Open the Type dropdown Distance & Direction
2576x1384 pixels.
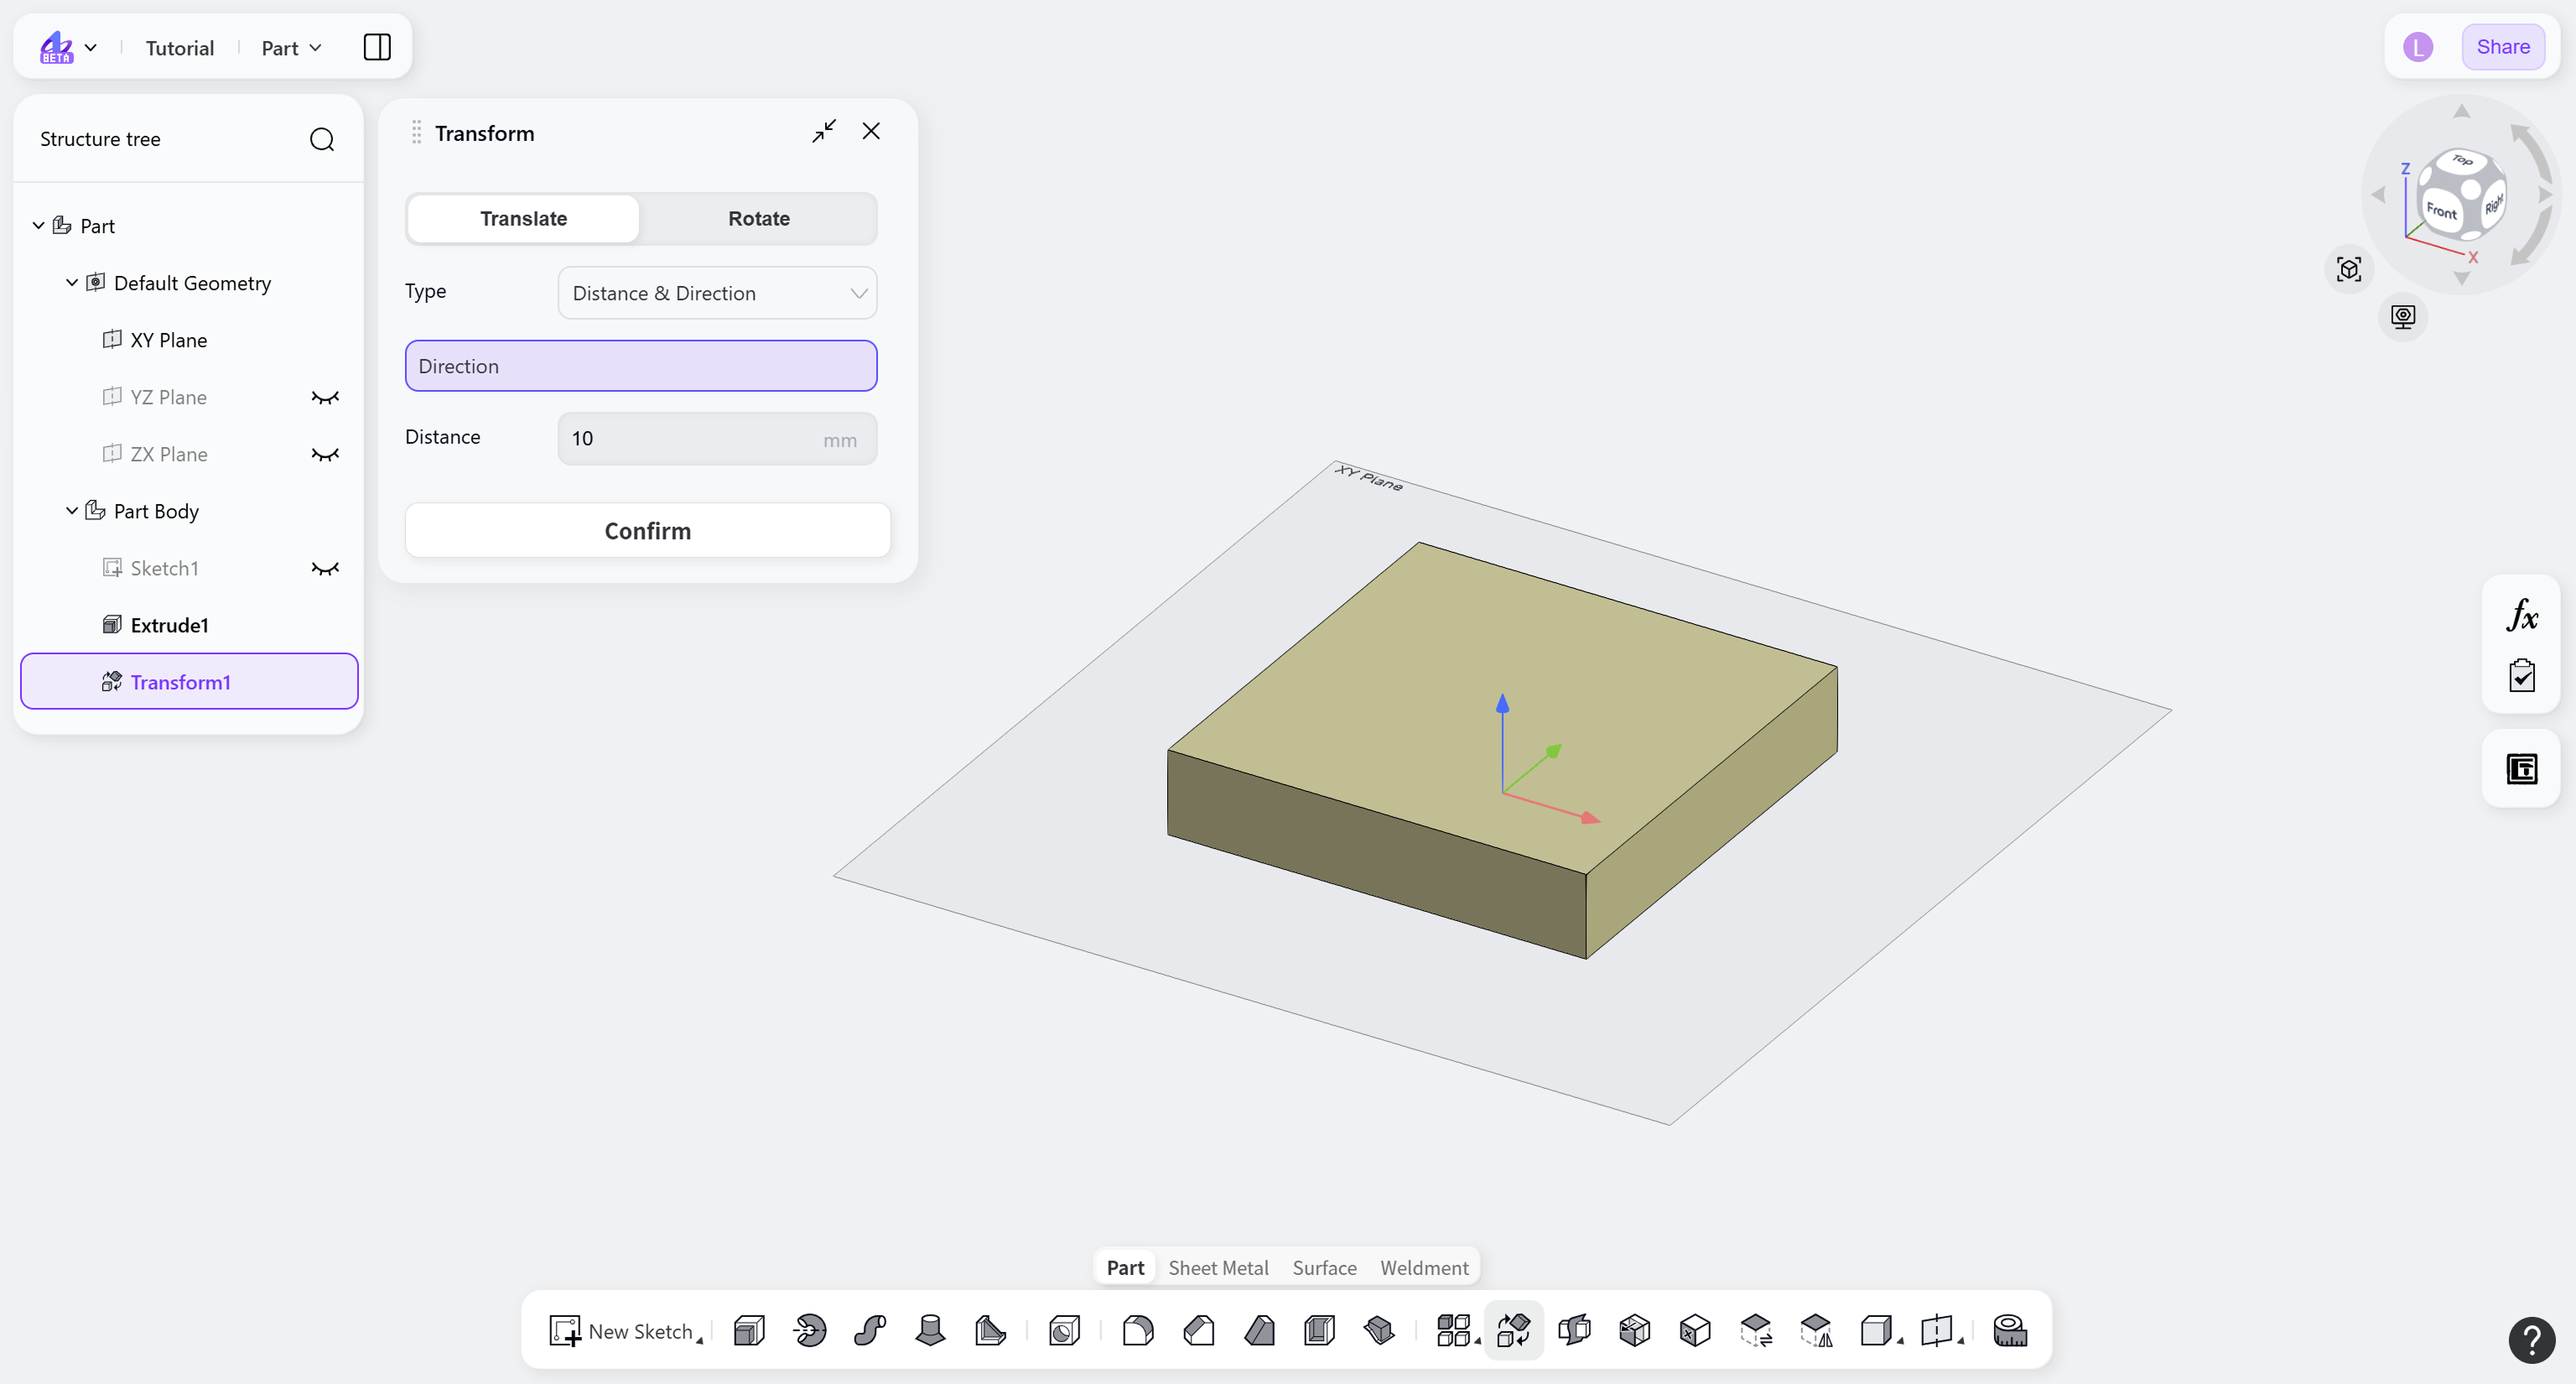(717, 293)
